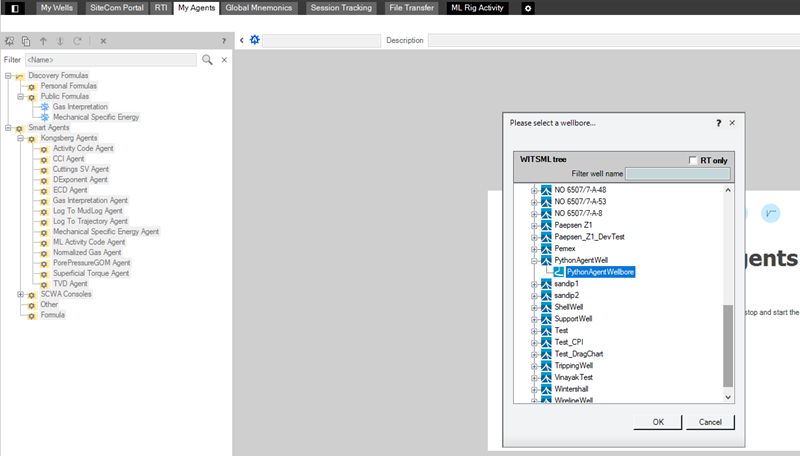The height and width of the screenshot is (456, 800).
Task: Enable the RT only checkbox
Action: click(x=692, y=160)
